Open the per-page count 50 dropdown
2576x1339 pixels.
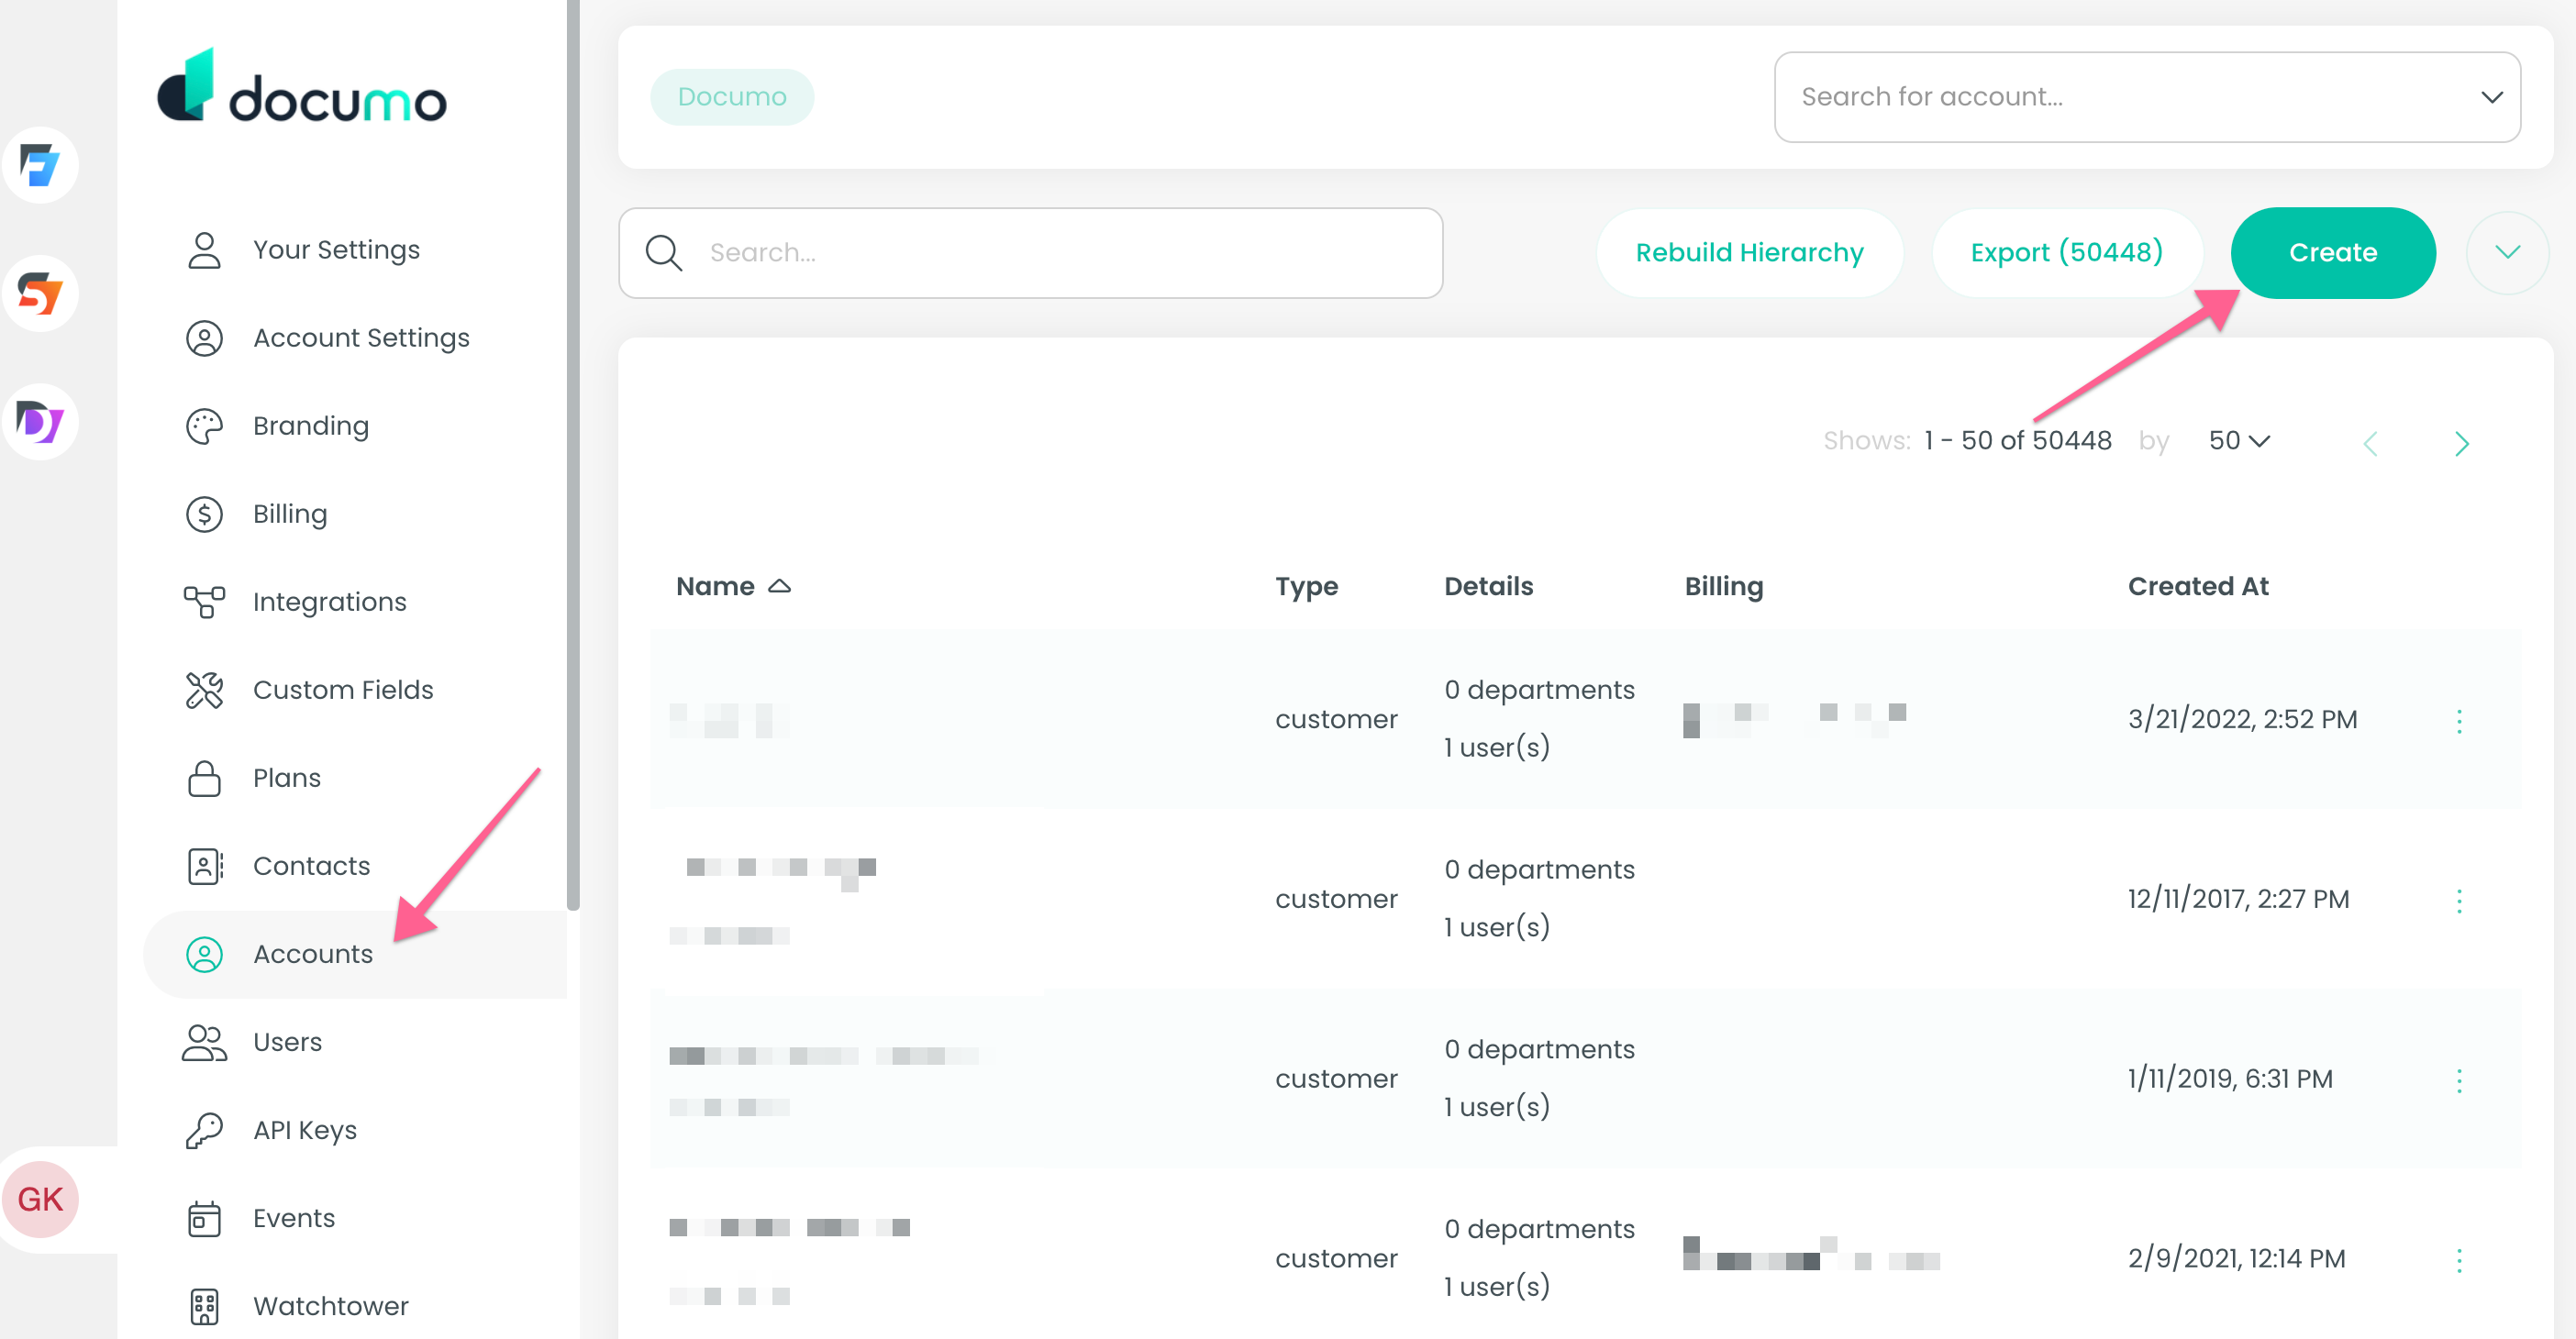(2240, 440)
